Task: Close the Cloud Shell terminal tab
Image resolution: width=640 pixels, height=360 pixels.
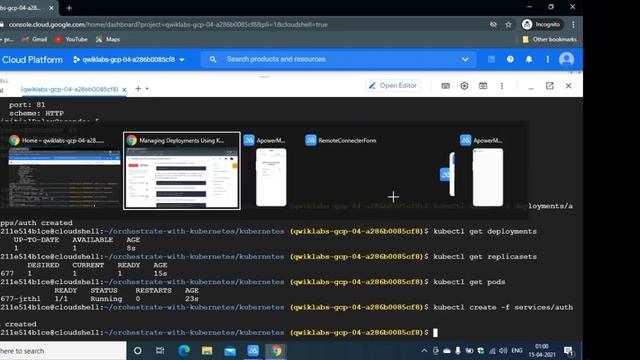Action: (x=124, y=89)
